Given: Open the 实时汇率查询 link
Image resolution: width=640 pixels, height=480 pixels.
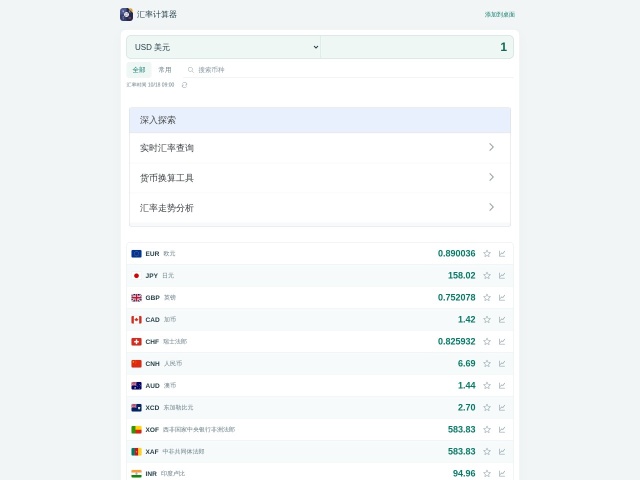Looking at the screenshot, I should click(320, 148).
